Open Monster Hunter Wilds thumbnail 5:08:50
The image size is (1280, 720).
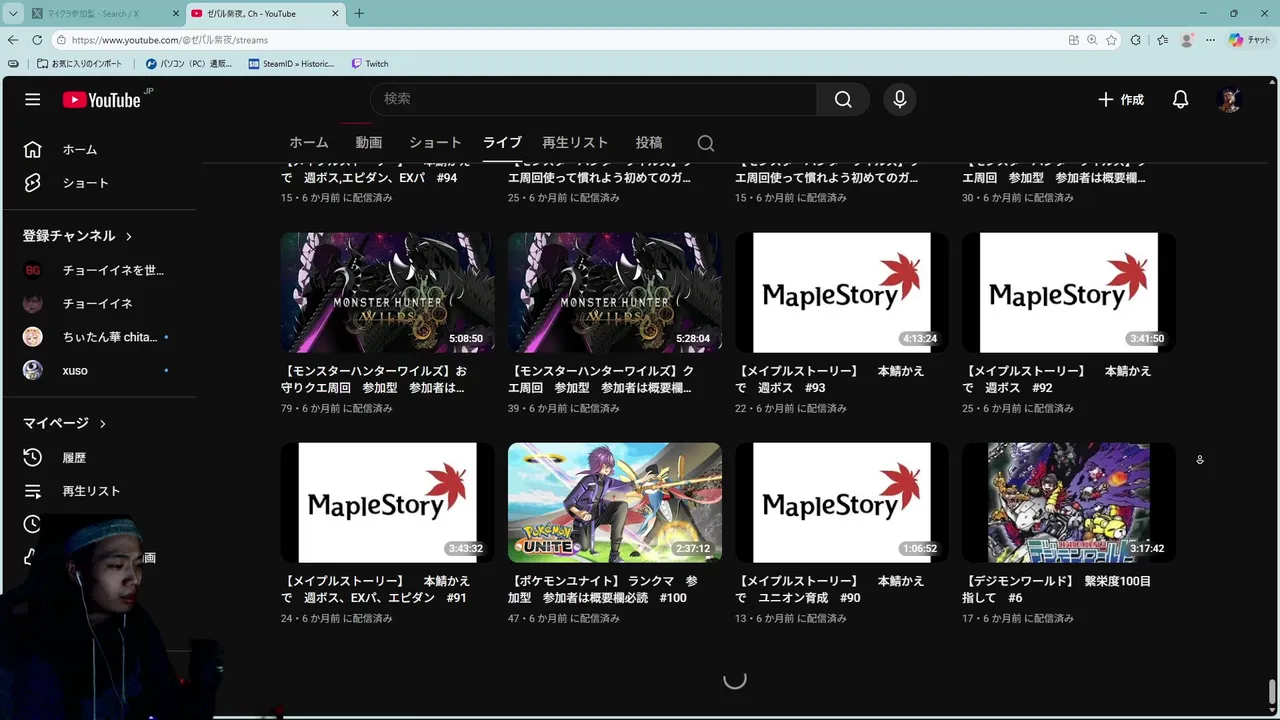[x=387, y=293]
